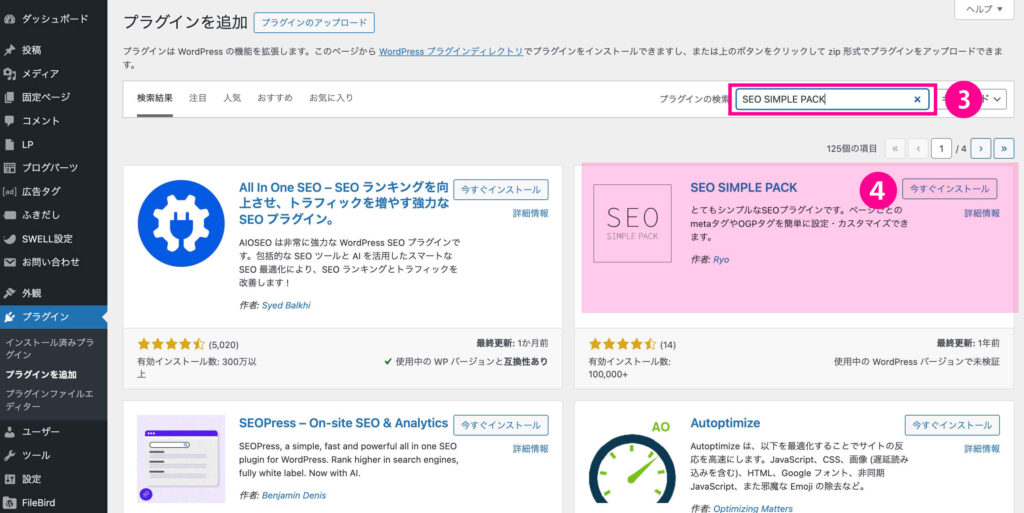Click the Dashboard icon in sidebar

(x=10, y=19)
